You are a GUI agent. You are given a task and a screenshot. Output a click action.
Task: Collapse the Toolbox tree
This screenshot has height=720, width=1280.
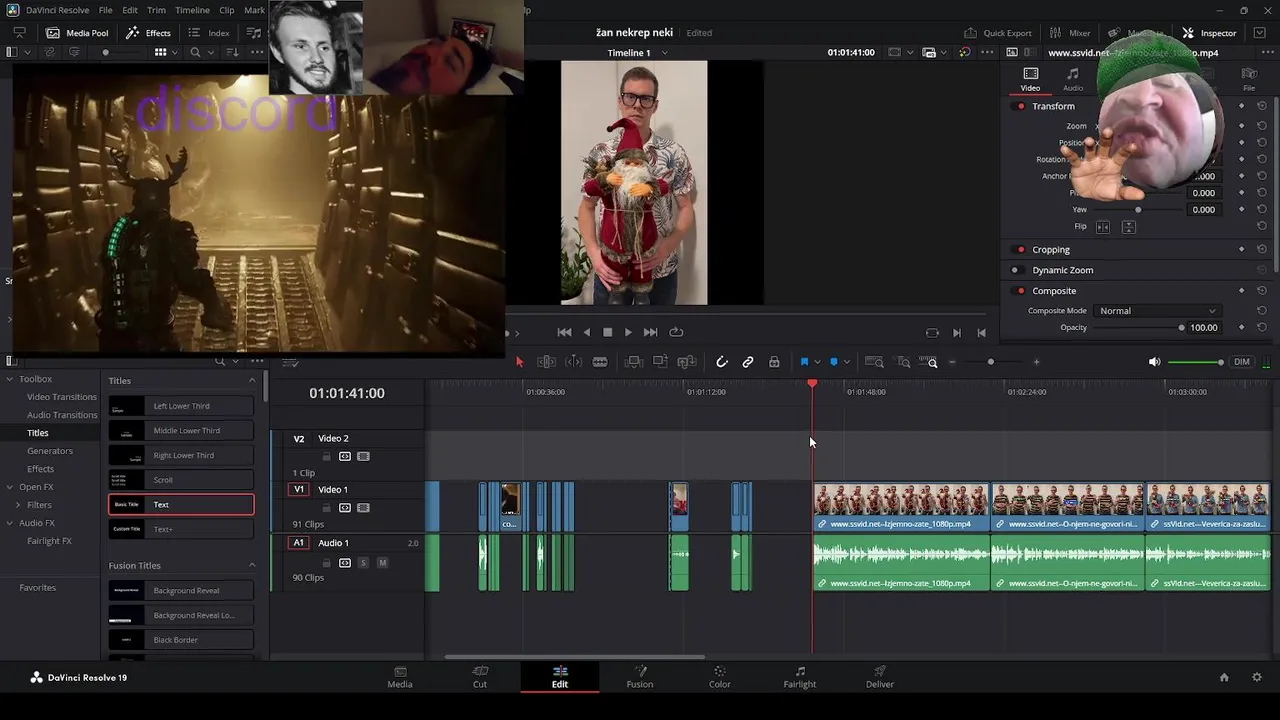10,379
